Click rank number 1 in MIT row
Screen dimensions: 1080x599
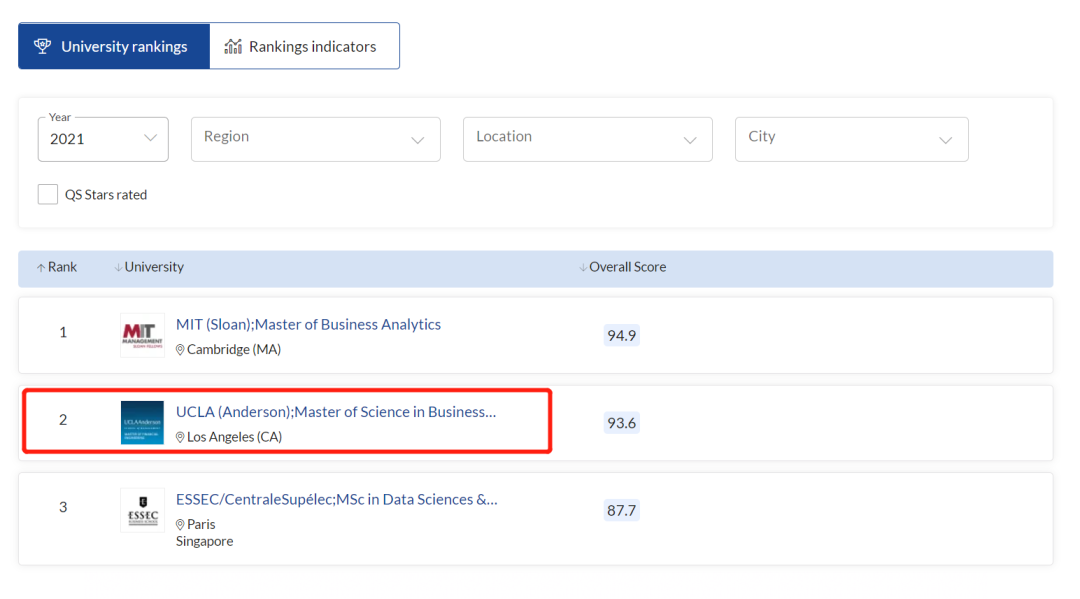click(63, 333)
